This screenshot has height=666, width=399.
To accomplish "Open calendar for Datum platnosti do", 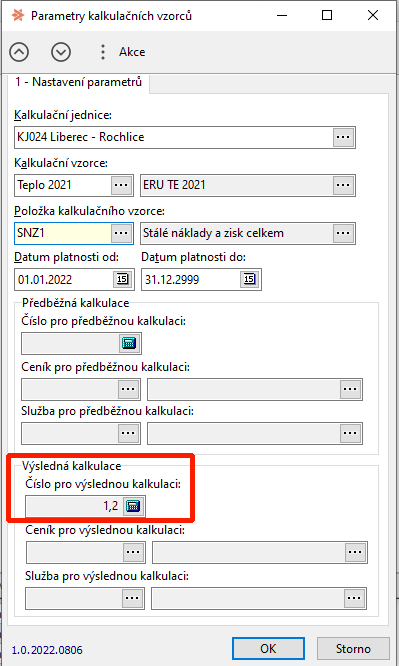I will (249, 279).
